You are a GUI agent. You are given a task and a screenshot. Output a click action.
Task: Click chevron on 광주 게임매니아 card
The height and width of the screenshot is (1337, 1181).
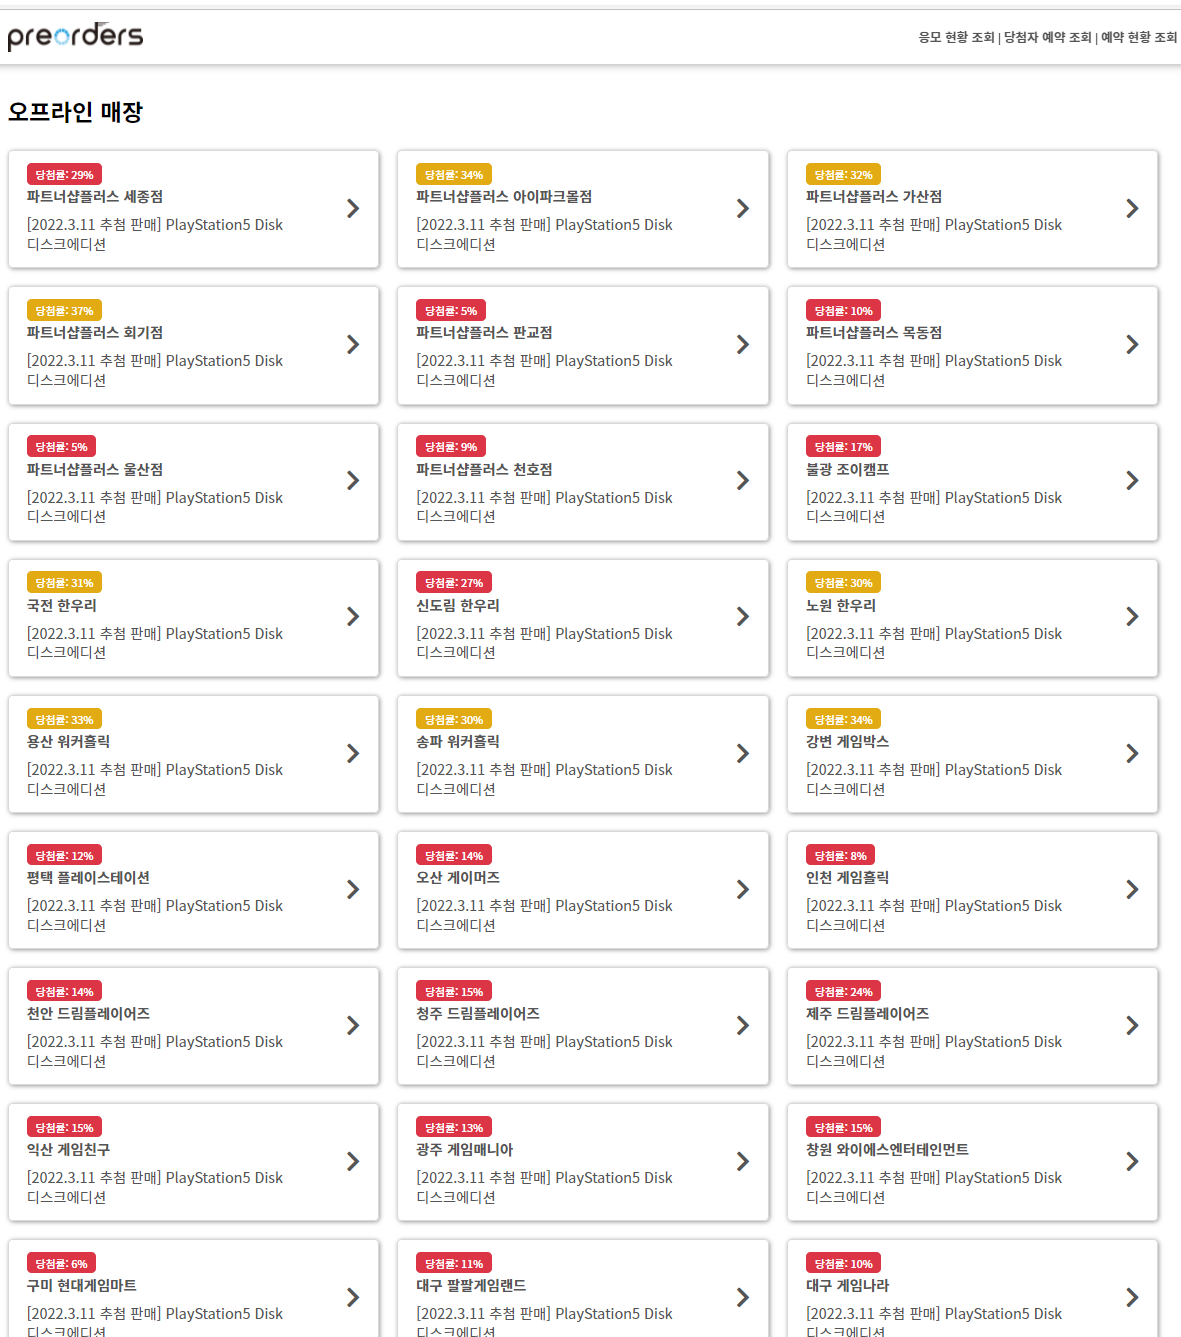[x=743, y=1161]
